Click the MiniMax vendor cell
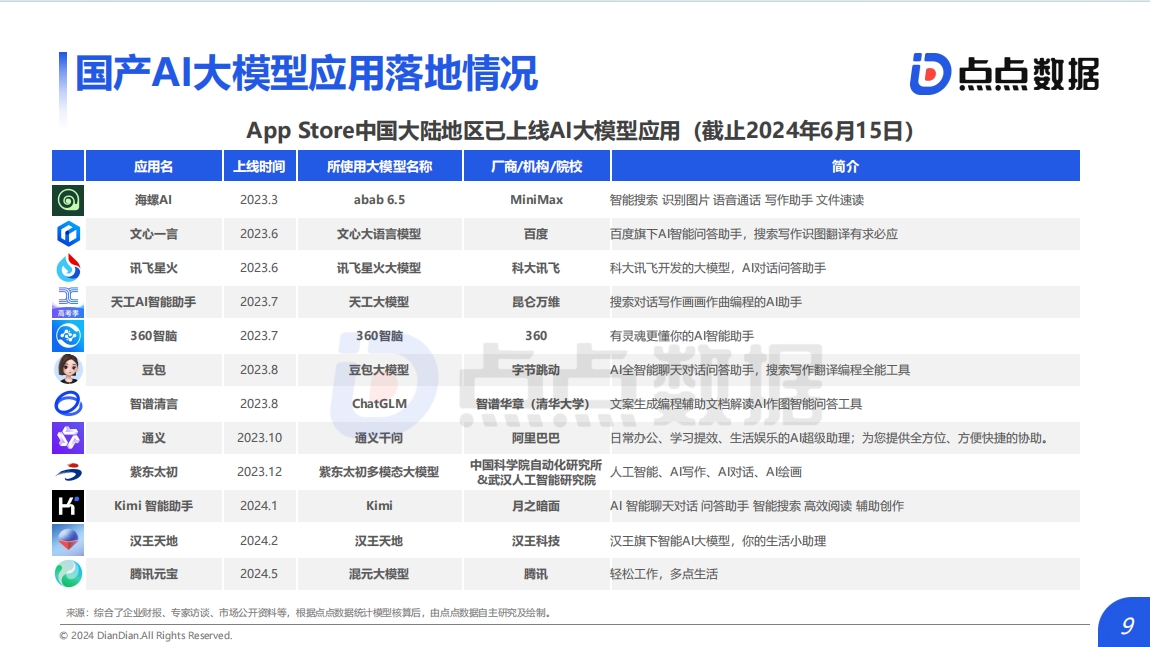The width and height of the screenshot is (1150, 647). coord(537,200)
